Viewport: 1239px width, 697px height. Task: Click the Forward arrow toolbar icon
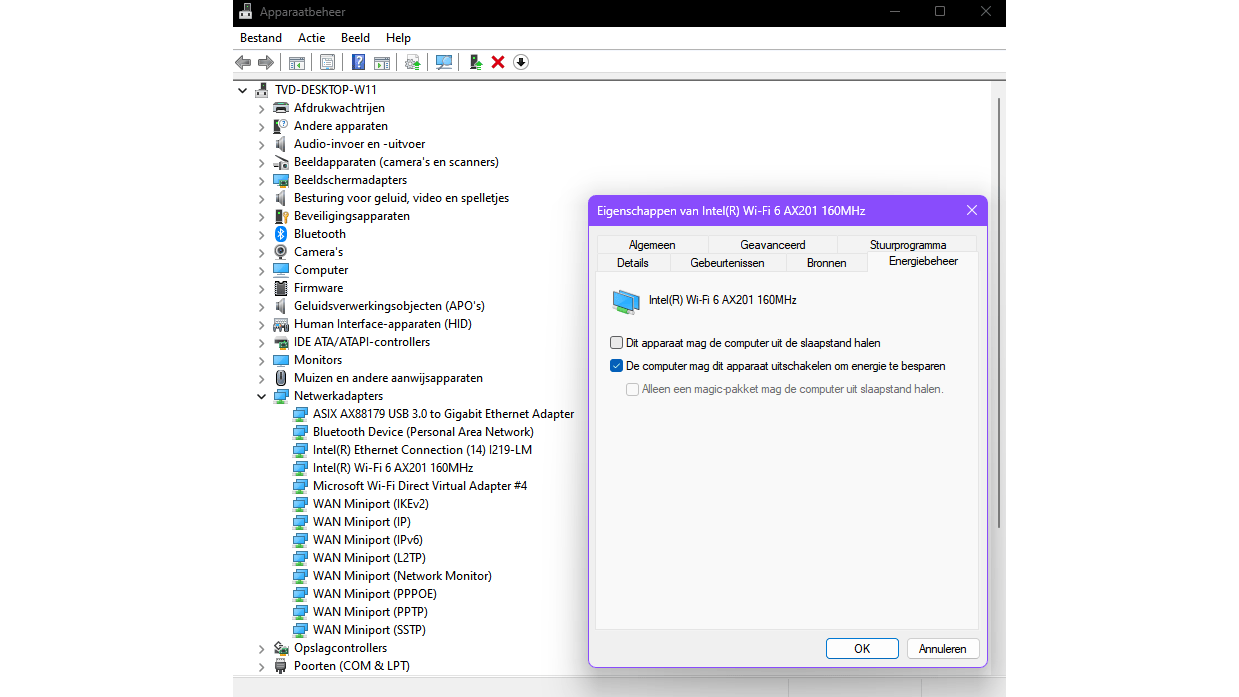pos(266,62)
